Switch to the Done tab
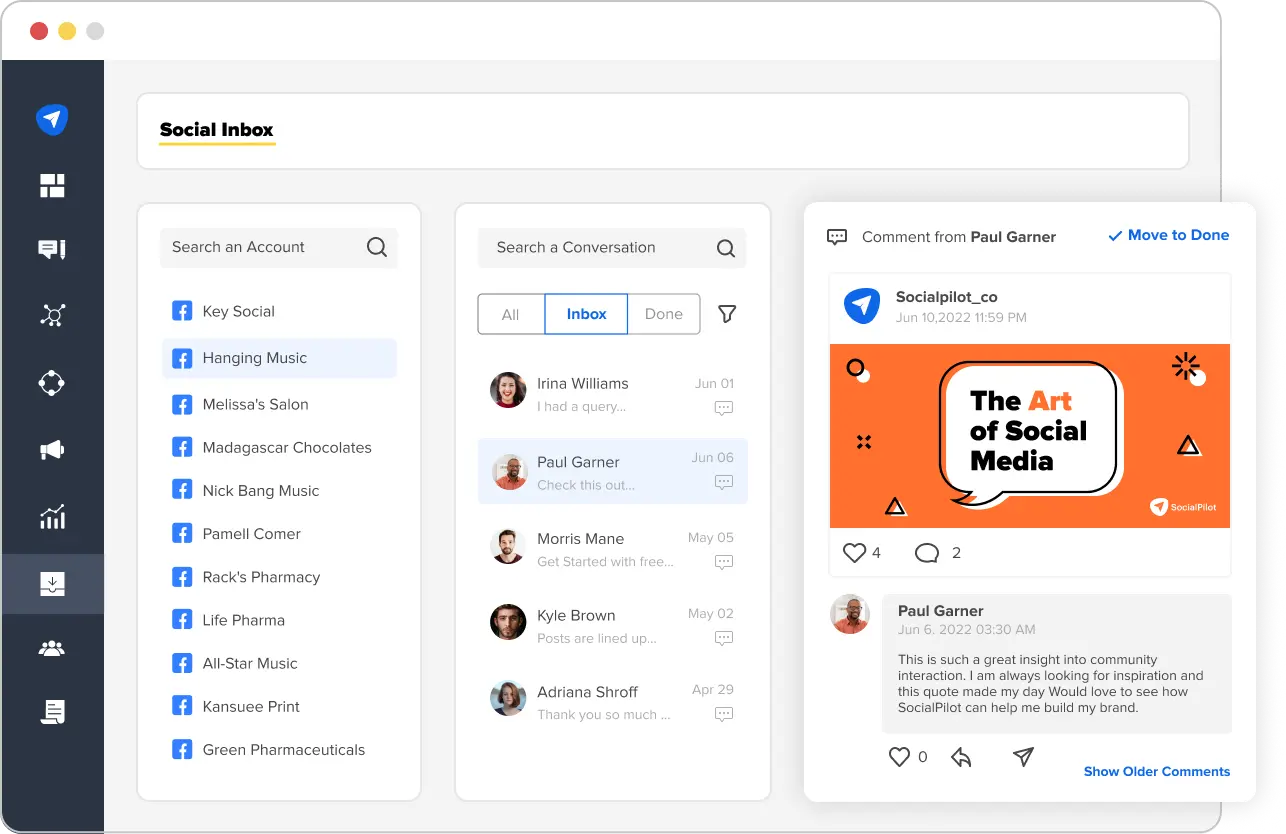This screenshot has height=834, width=1286. (x=664, y=314)
